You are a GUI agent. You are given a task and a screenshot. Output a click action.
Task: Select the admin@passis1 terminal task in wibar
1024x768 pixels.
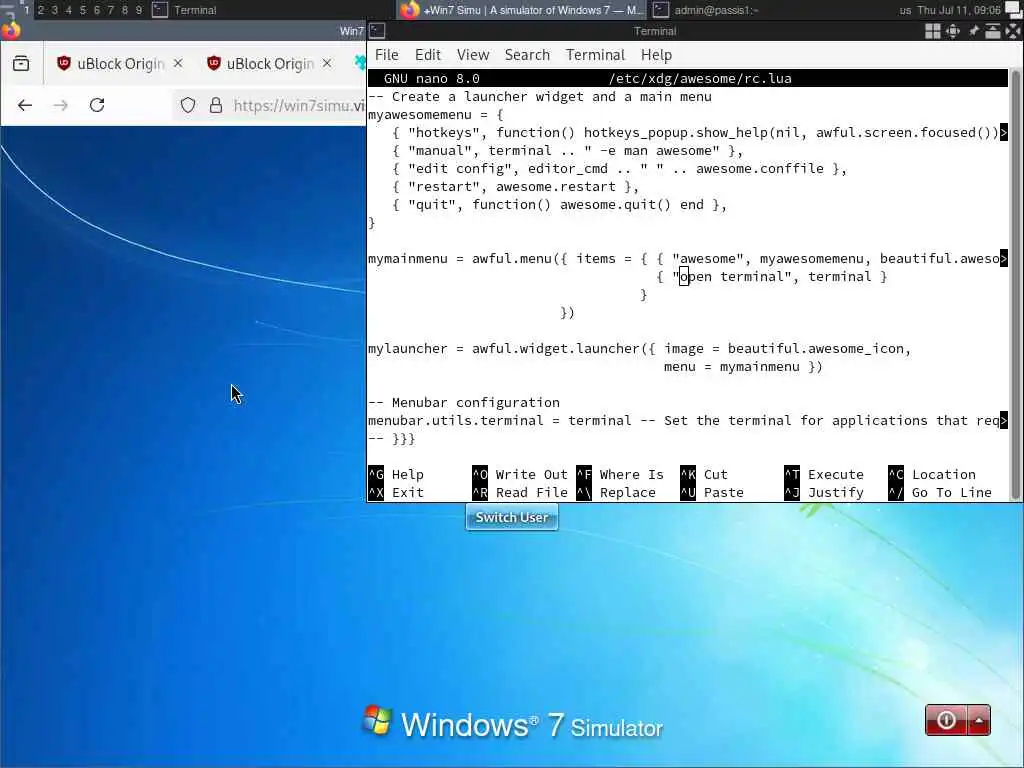click(x=705, y=10)
